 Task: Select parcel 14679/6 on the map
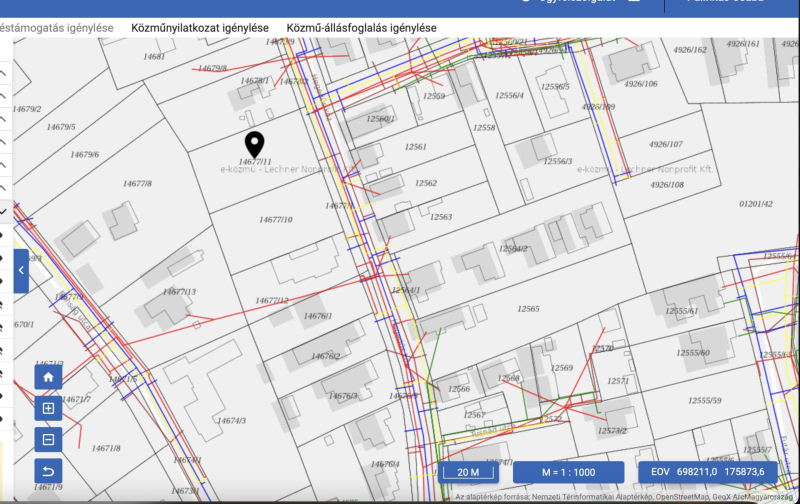(84, 155)
